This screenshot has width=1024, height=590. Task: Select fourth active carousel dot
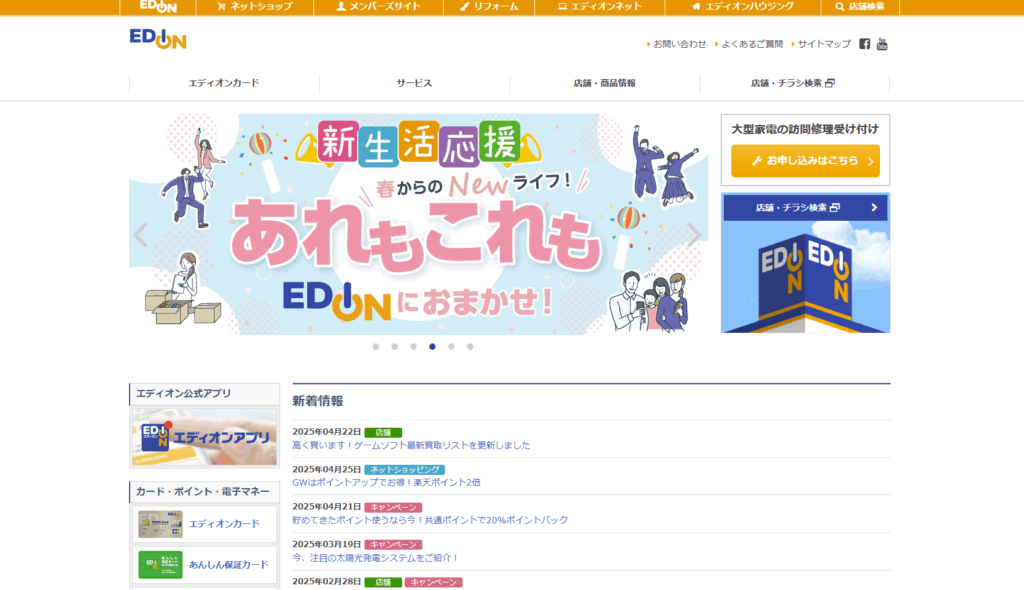coord(432,347)
